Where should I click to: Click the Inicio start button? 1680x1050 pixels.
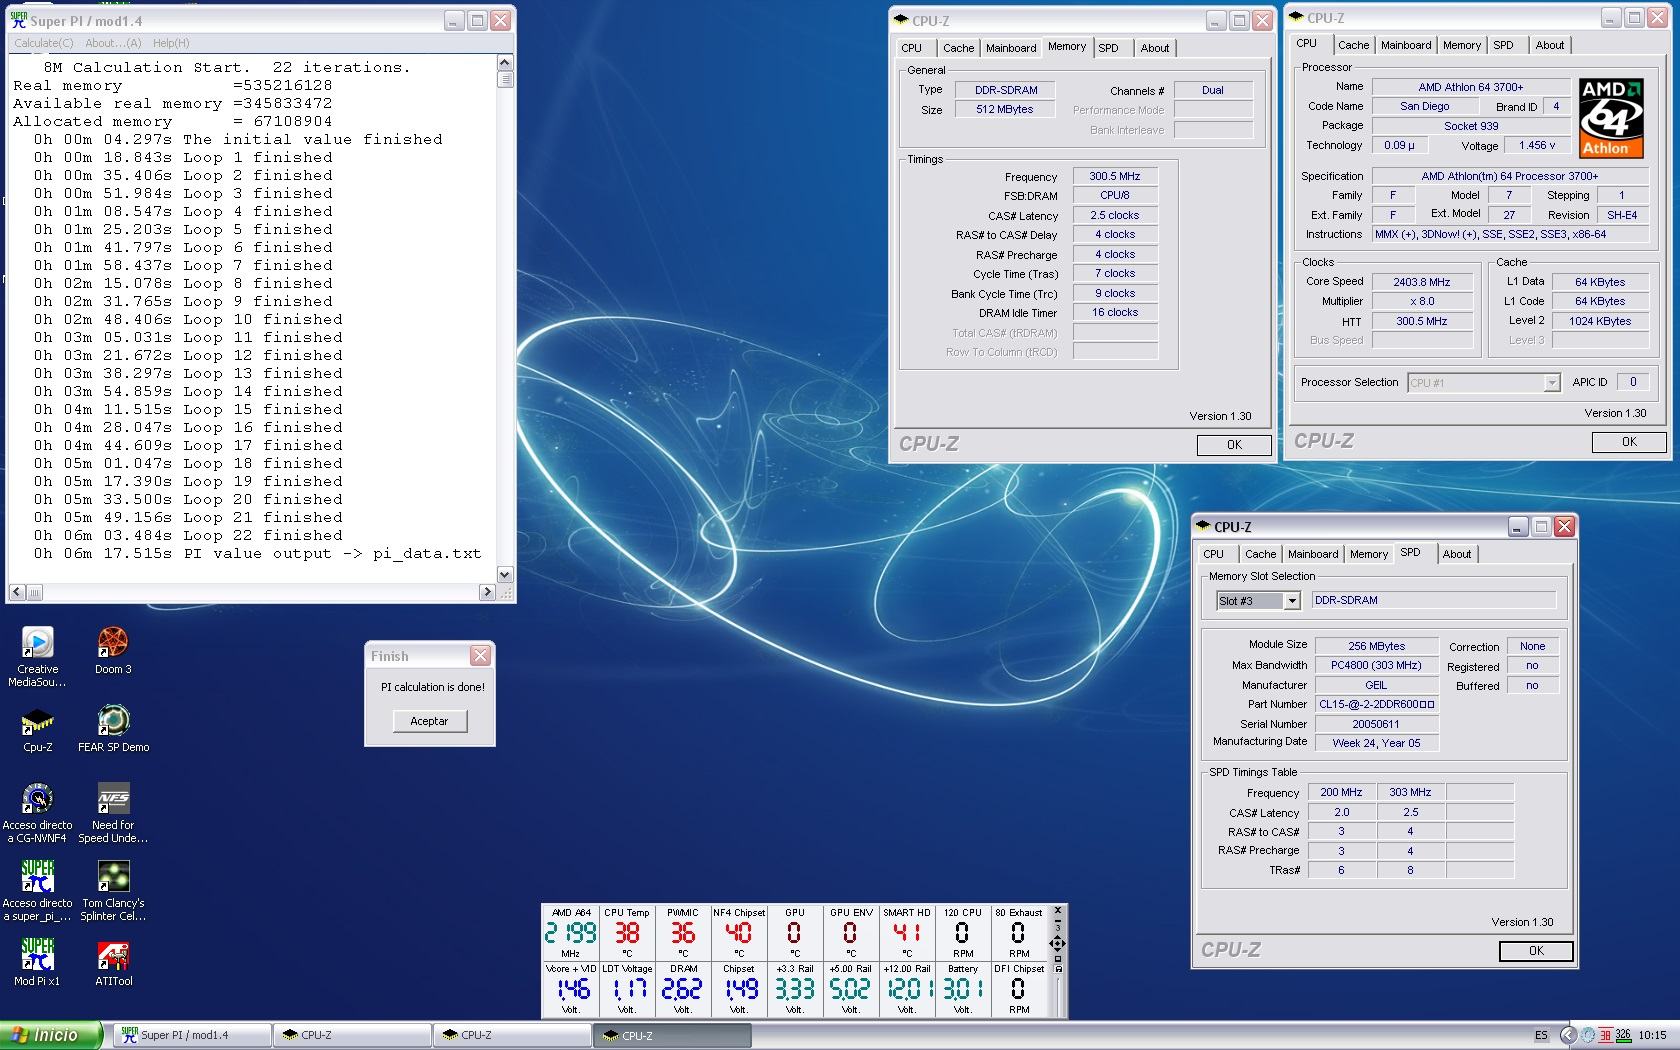[x=51, y=1035]
